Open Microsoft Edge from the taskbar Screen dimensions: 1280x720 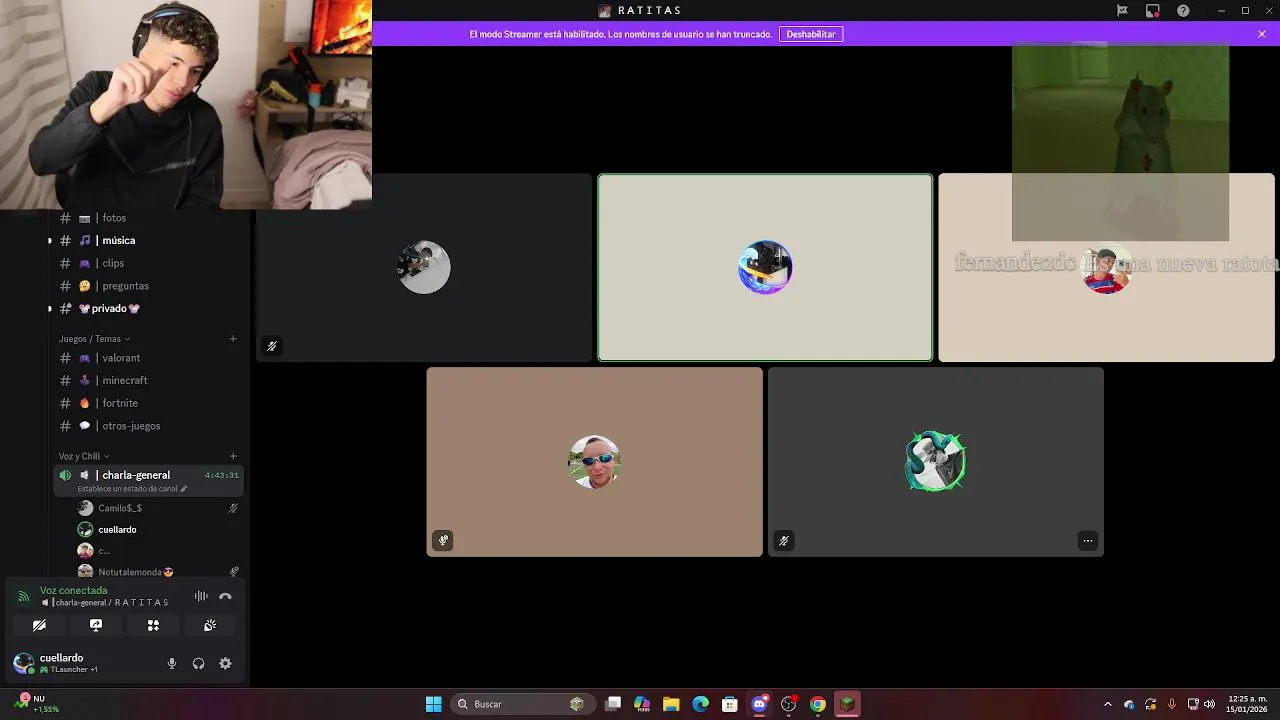click(x=700, y=704)
